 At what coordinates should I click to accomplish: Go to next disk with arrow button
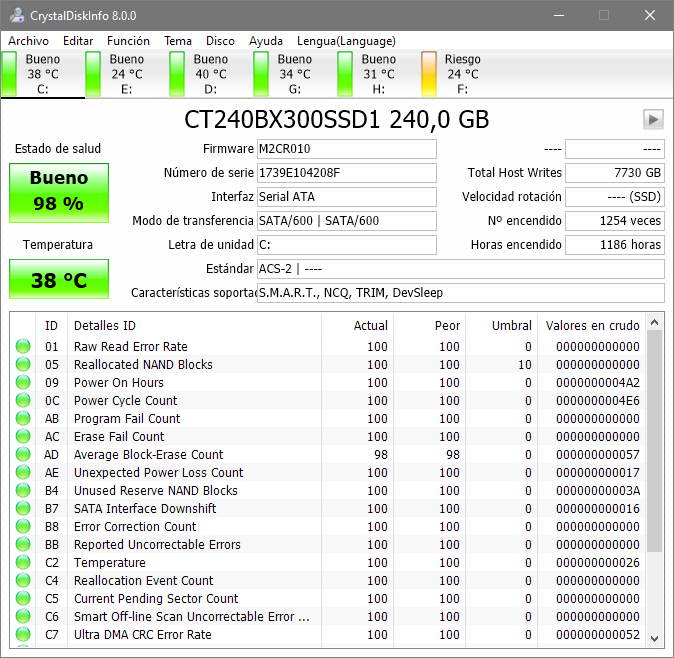click(x=653, y=119)
